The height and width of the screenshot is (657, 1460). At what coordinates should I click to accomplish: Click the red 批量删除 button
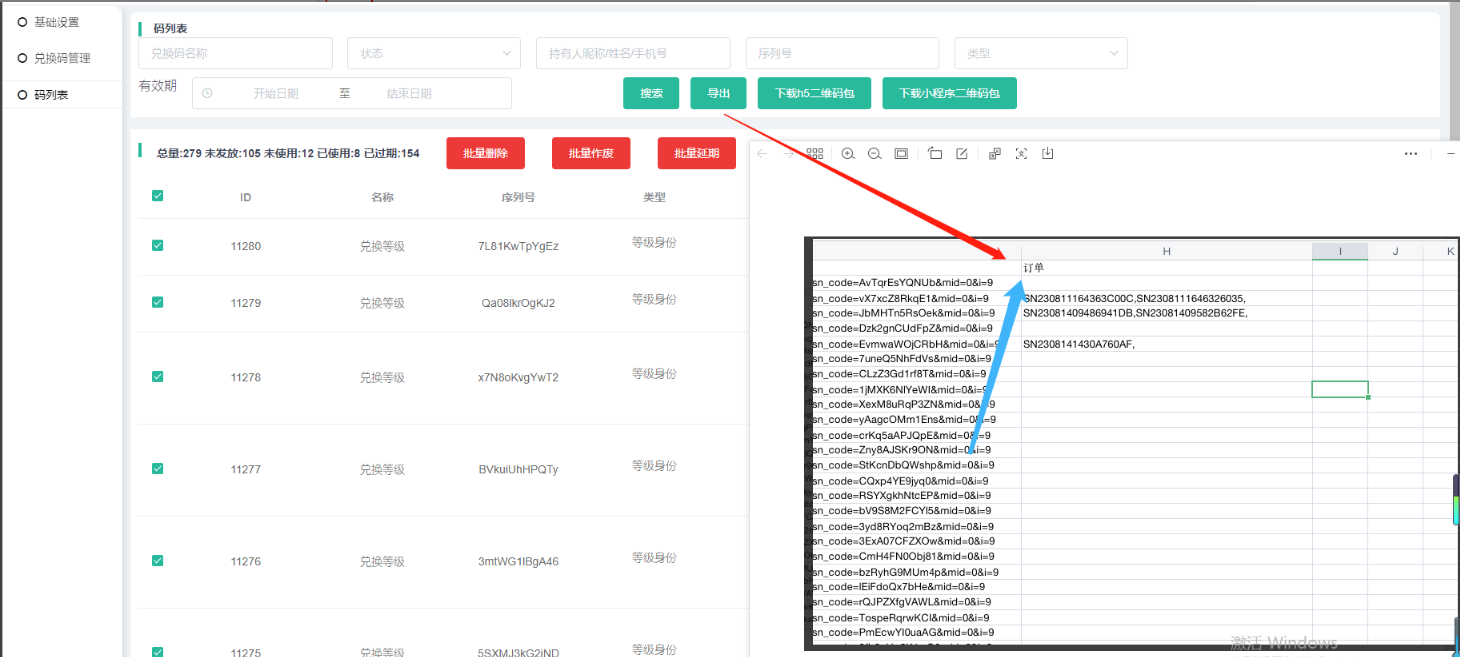(x=485, y=153)
